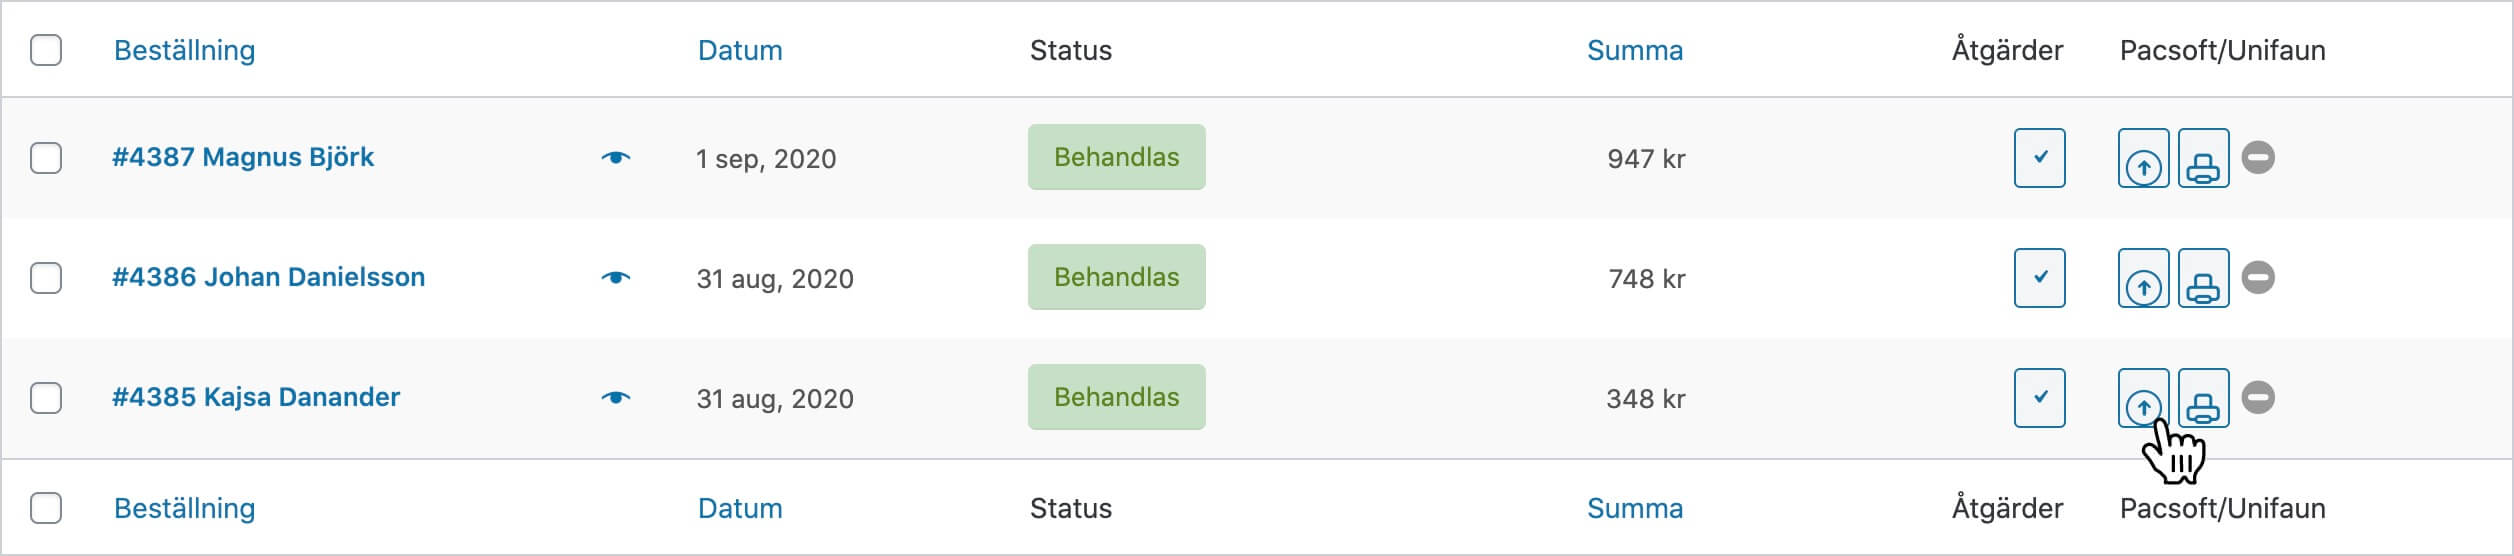Open order #4385 Kajsa Danander
This screenshot has height=556, width=2514.
coord(256,397)
